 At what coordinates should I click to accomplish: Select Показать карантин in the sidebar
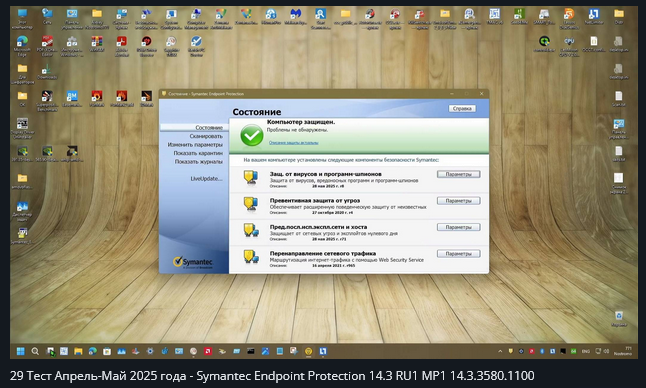coord(198,153)
